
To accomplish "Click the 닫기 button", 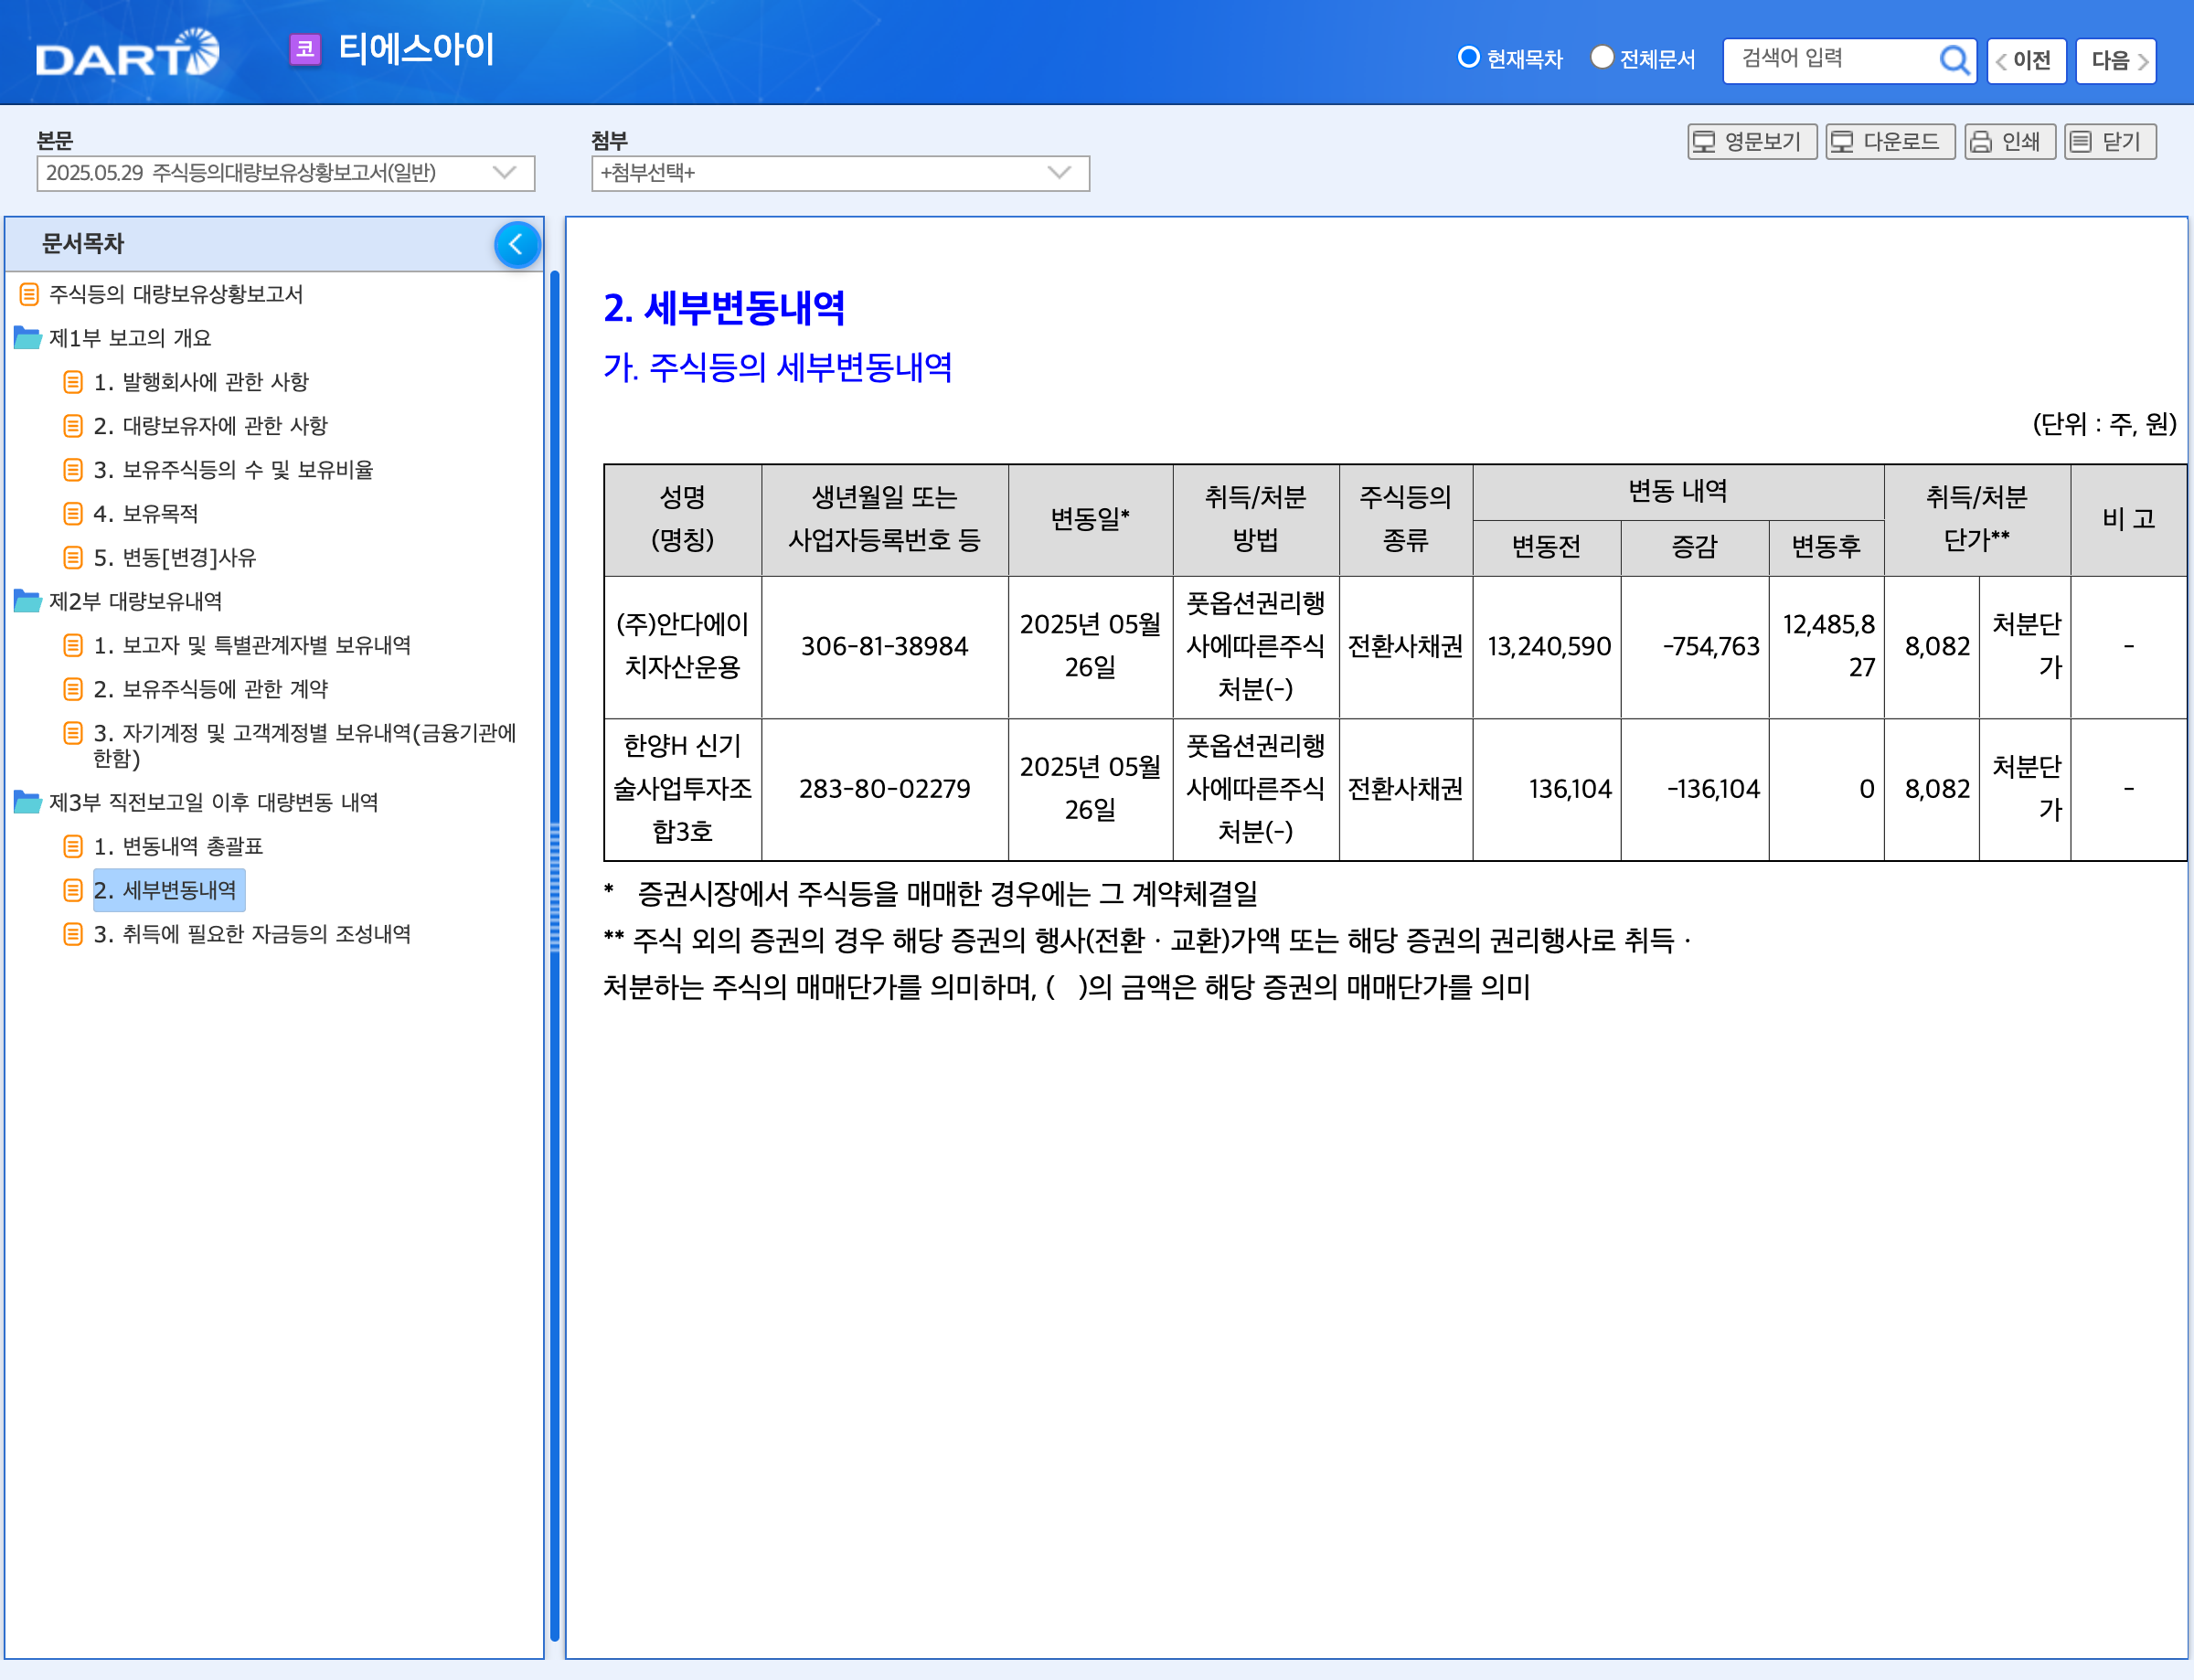I will pos(2110,142).
